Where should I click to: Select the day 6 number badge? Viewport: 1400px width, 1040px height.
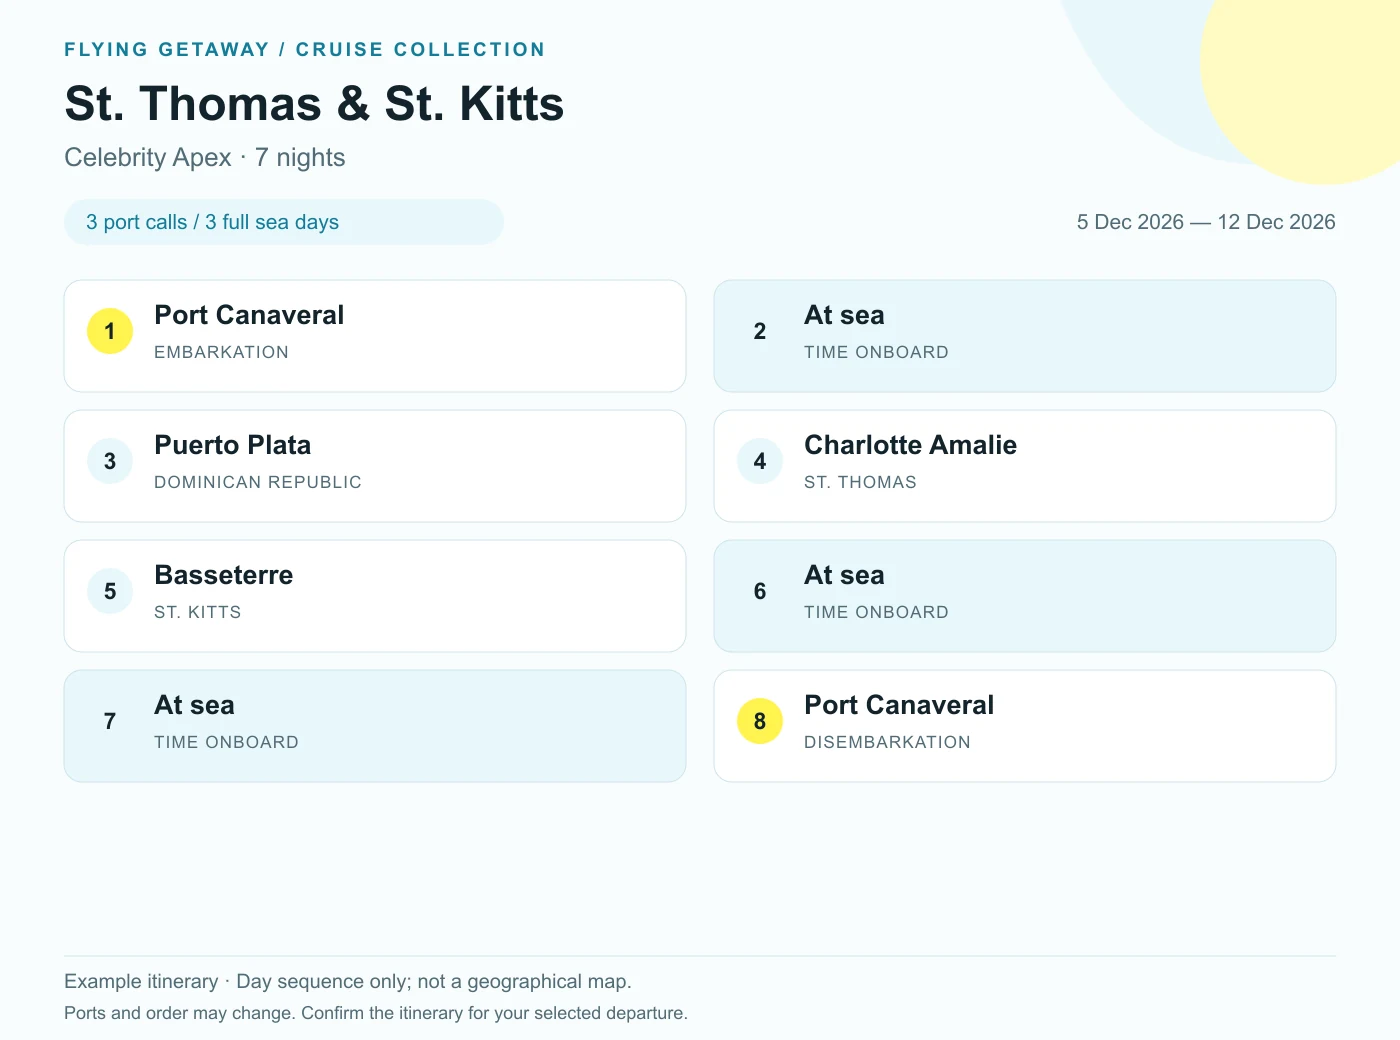tap(760, 591)
